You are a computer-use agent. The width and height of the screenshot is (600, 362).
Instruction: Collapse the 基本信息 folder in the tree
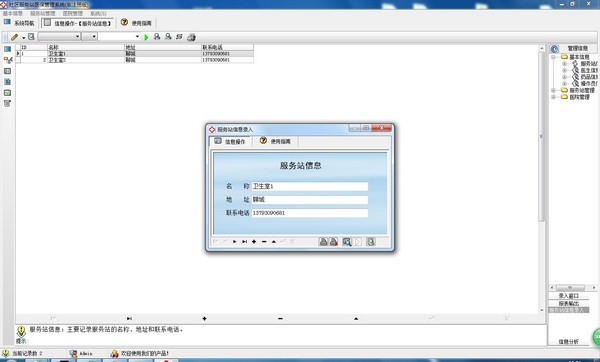tap(553, 57)
